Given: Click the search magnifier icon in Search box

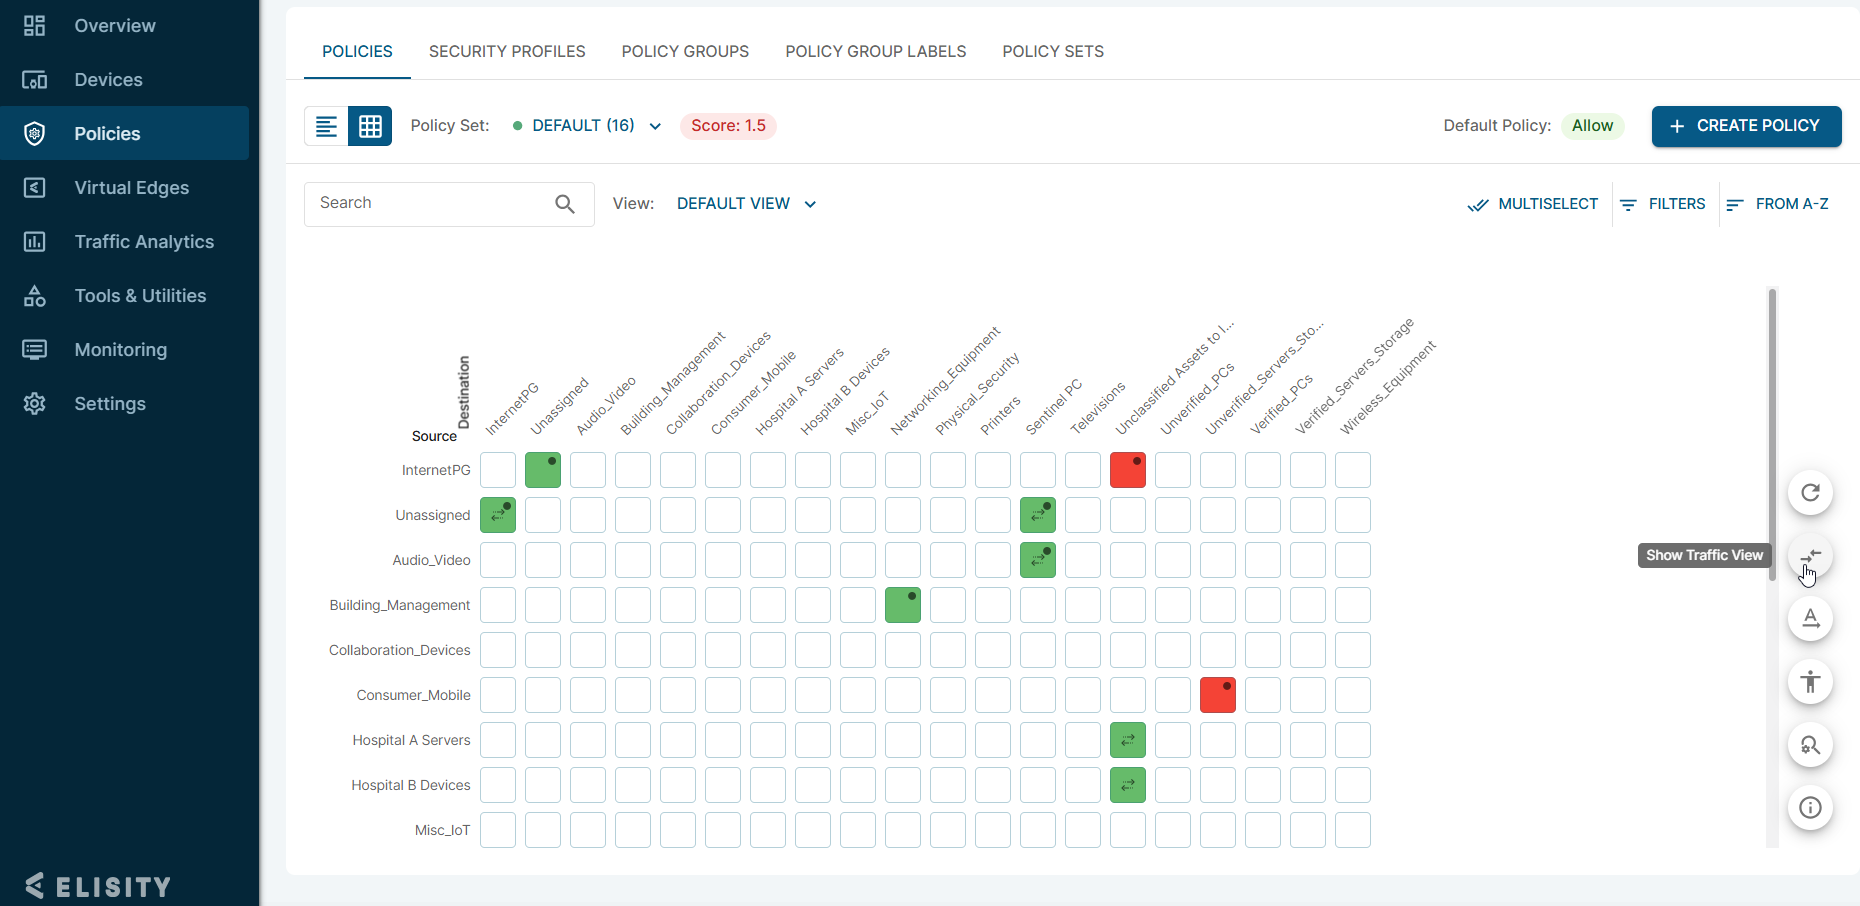Looking at the screenshot, I should click(565, 204).
